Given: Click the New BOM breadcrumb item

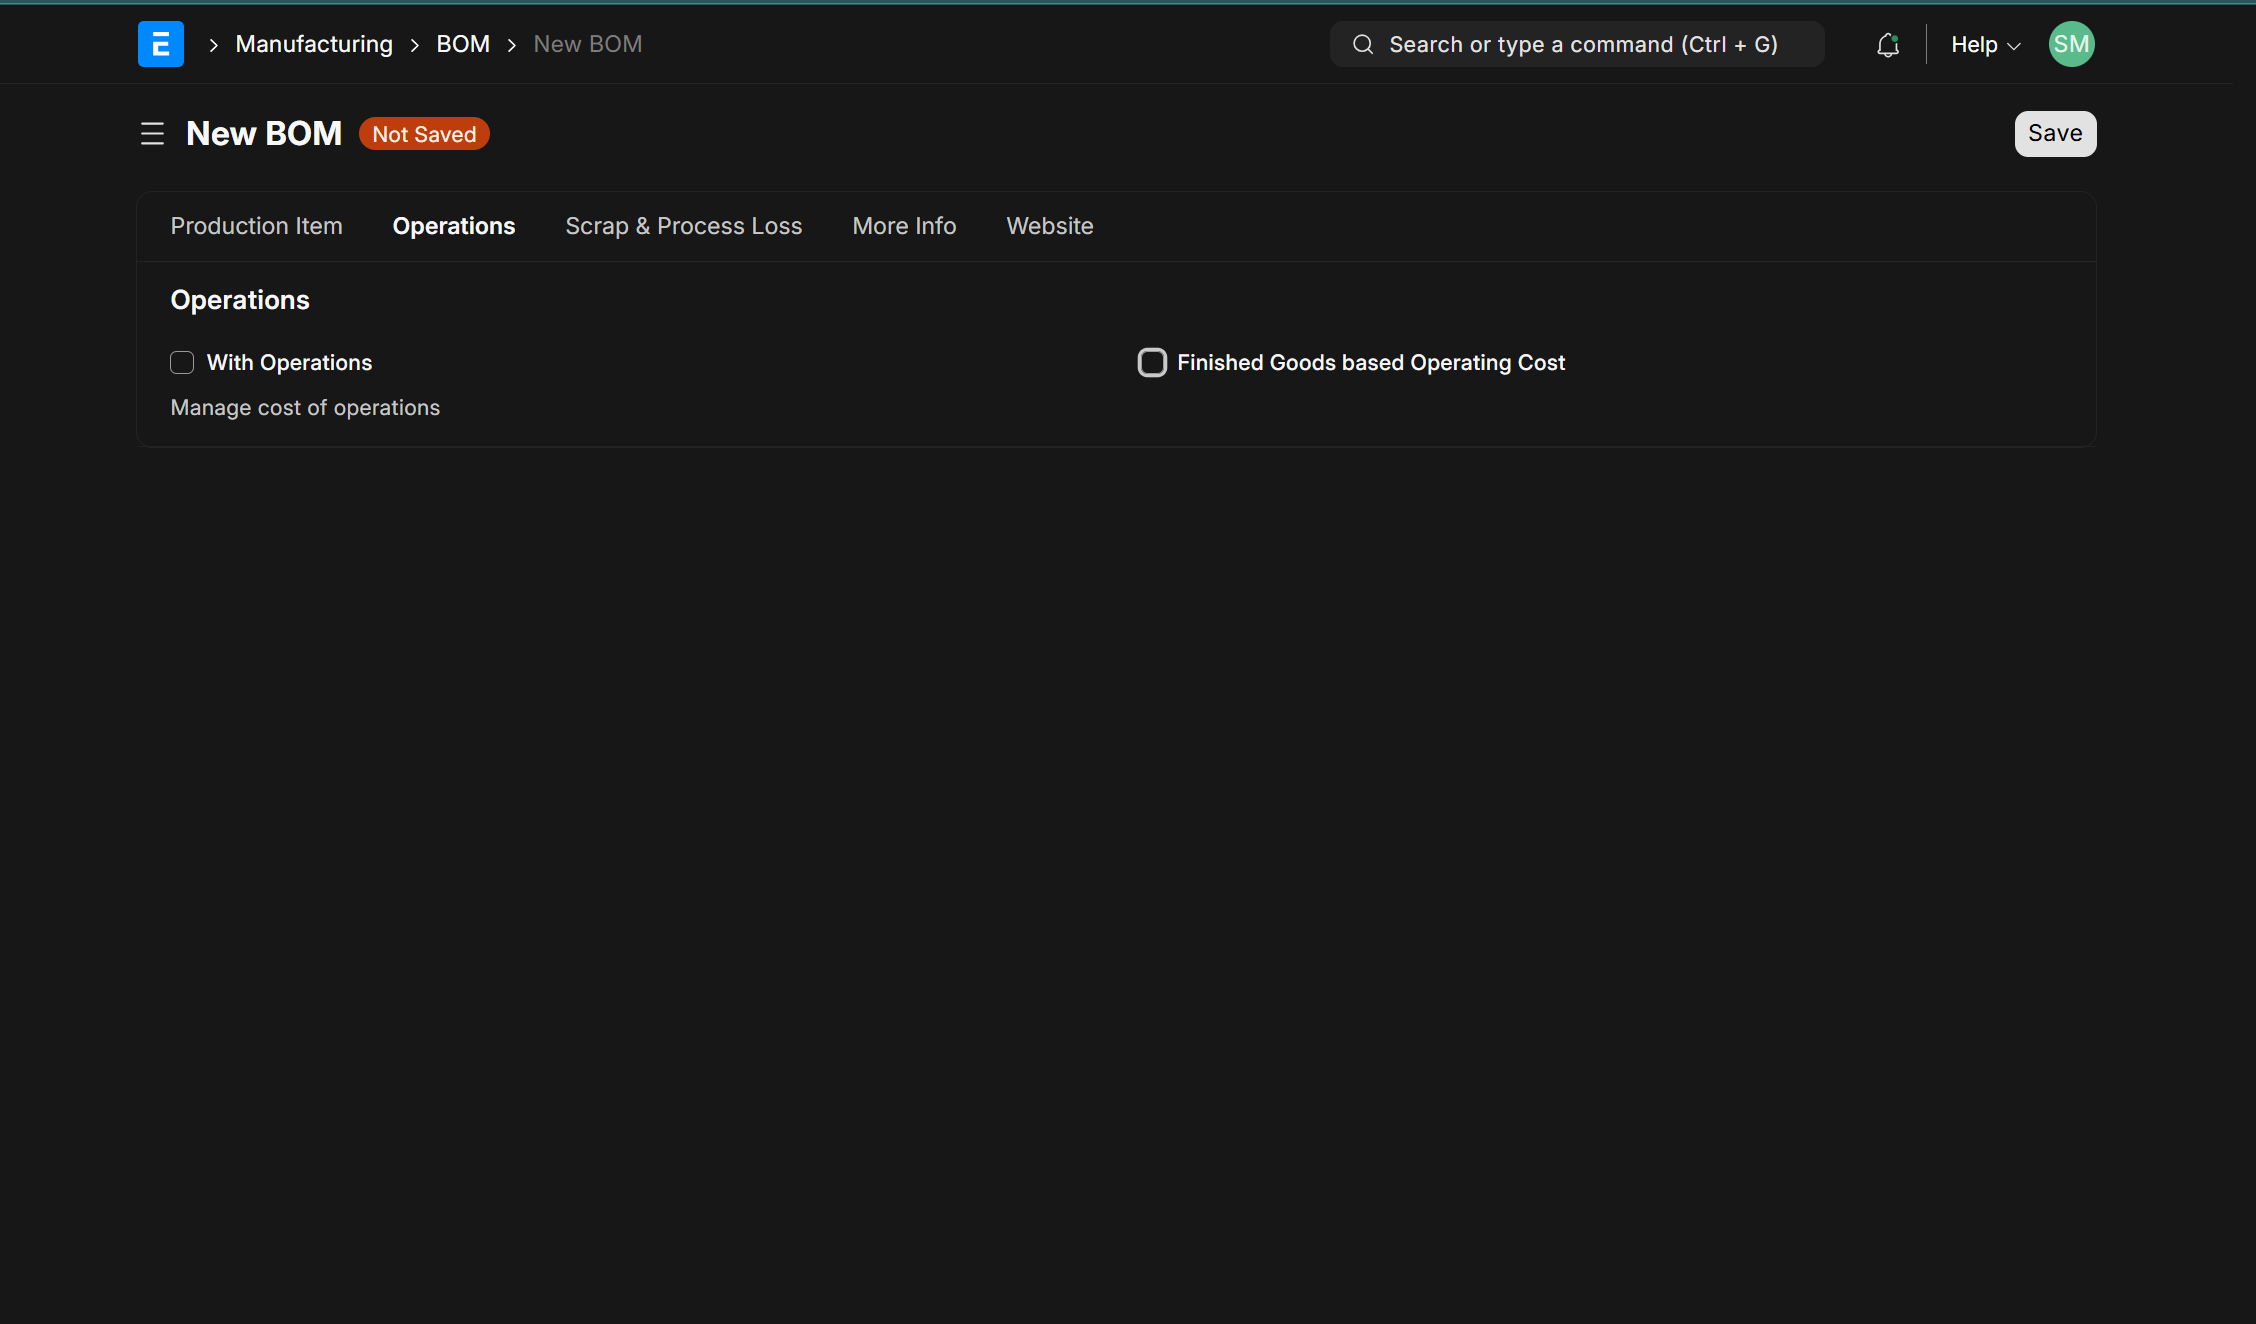Looking at the screenshot, I should (x=587, y=44).
